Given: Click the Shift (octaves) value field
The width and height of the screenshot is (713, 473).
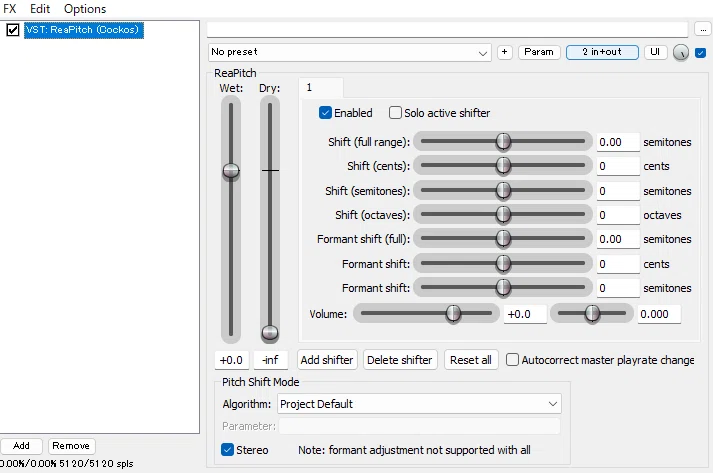Looking at the screenshot, I should pyautogui.click(x=618, y=215).
